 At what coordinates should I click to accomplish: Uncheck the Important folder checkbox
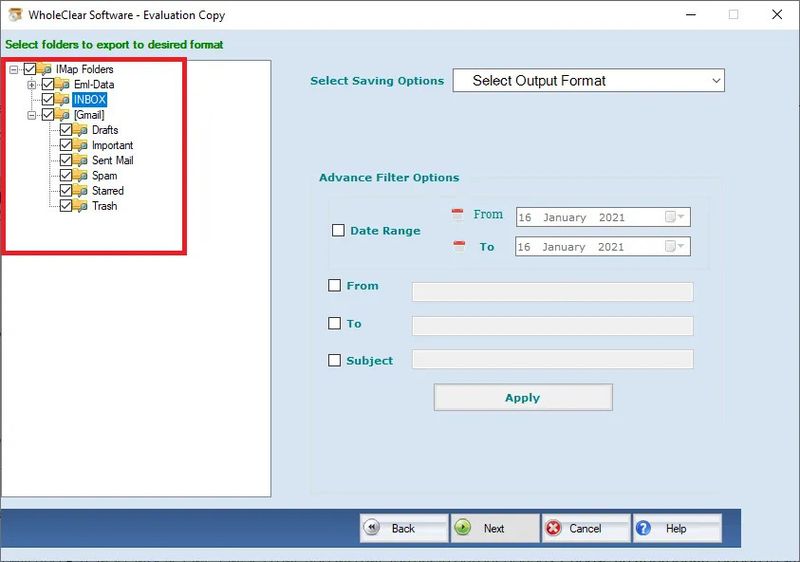point(66,145)
